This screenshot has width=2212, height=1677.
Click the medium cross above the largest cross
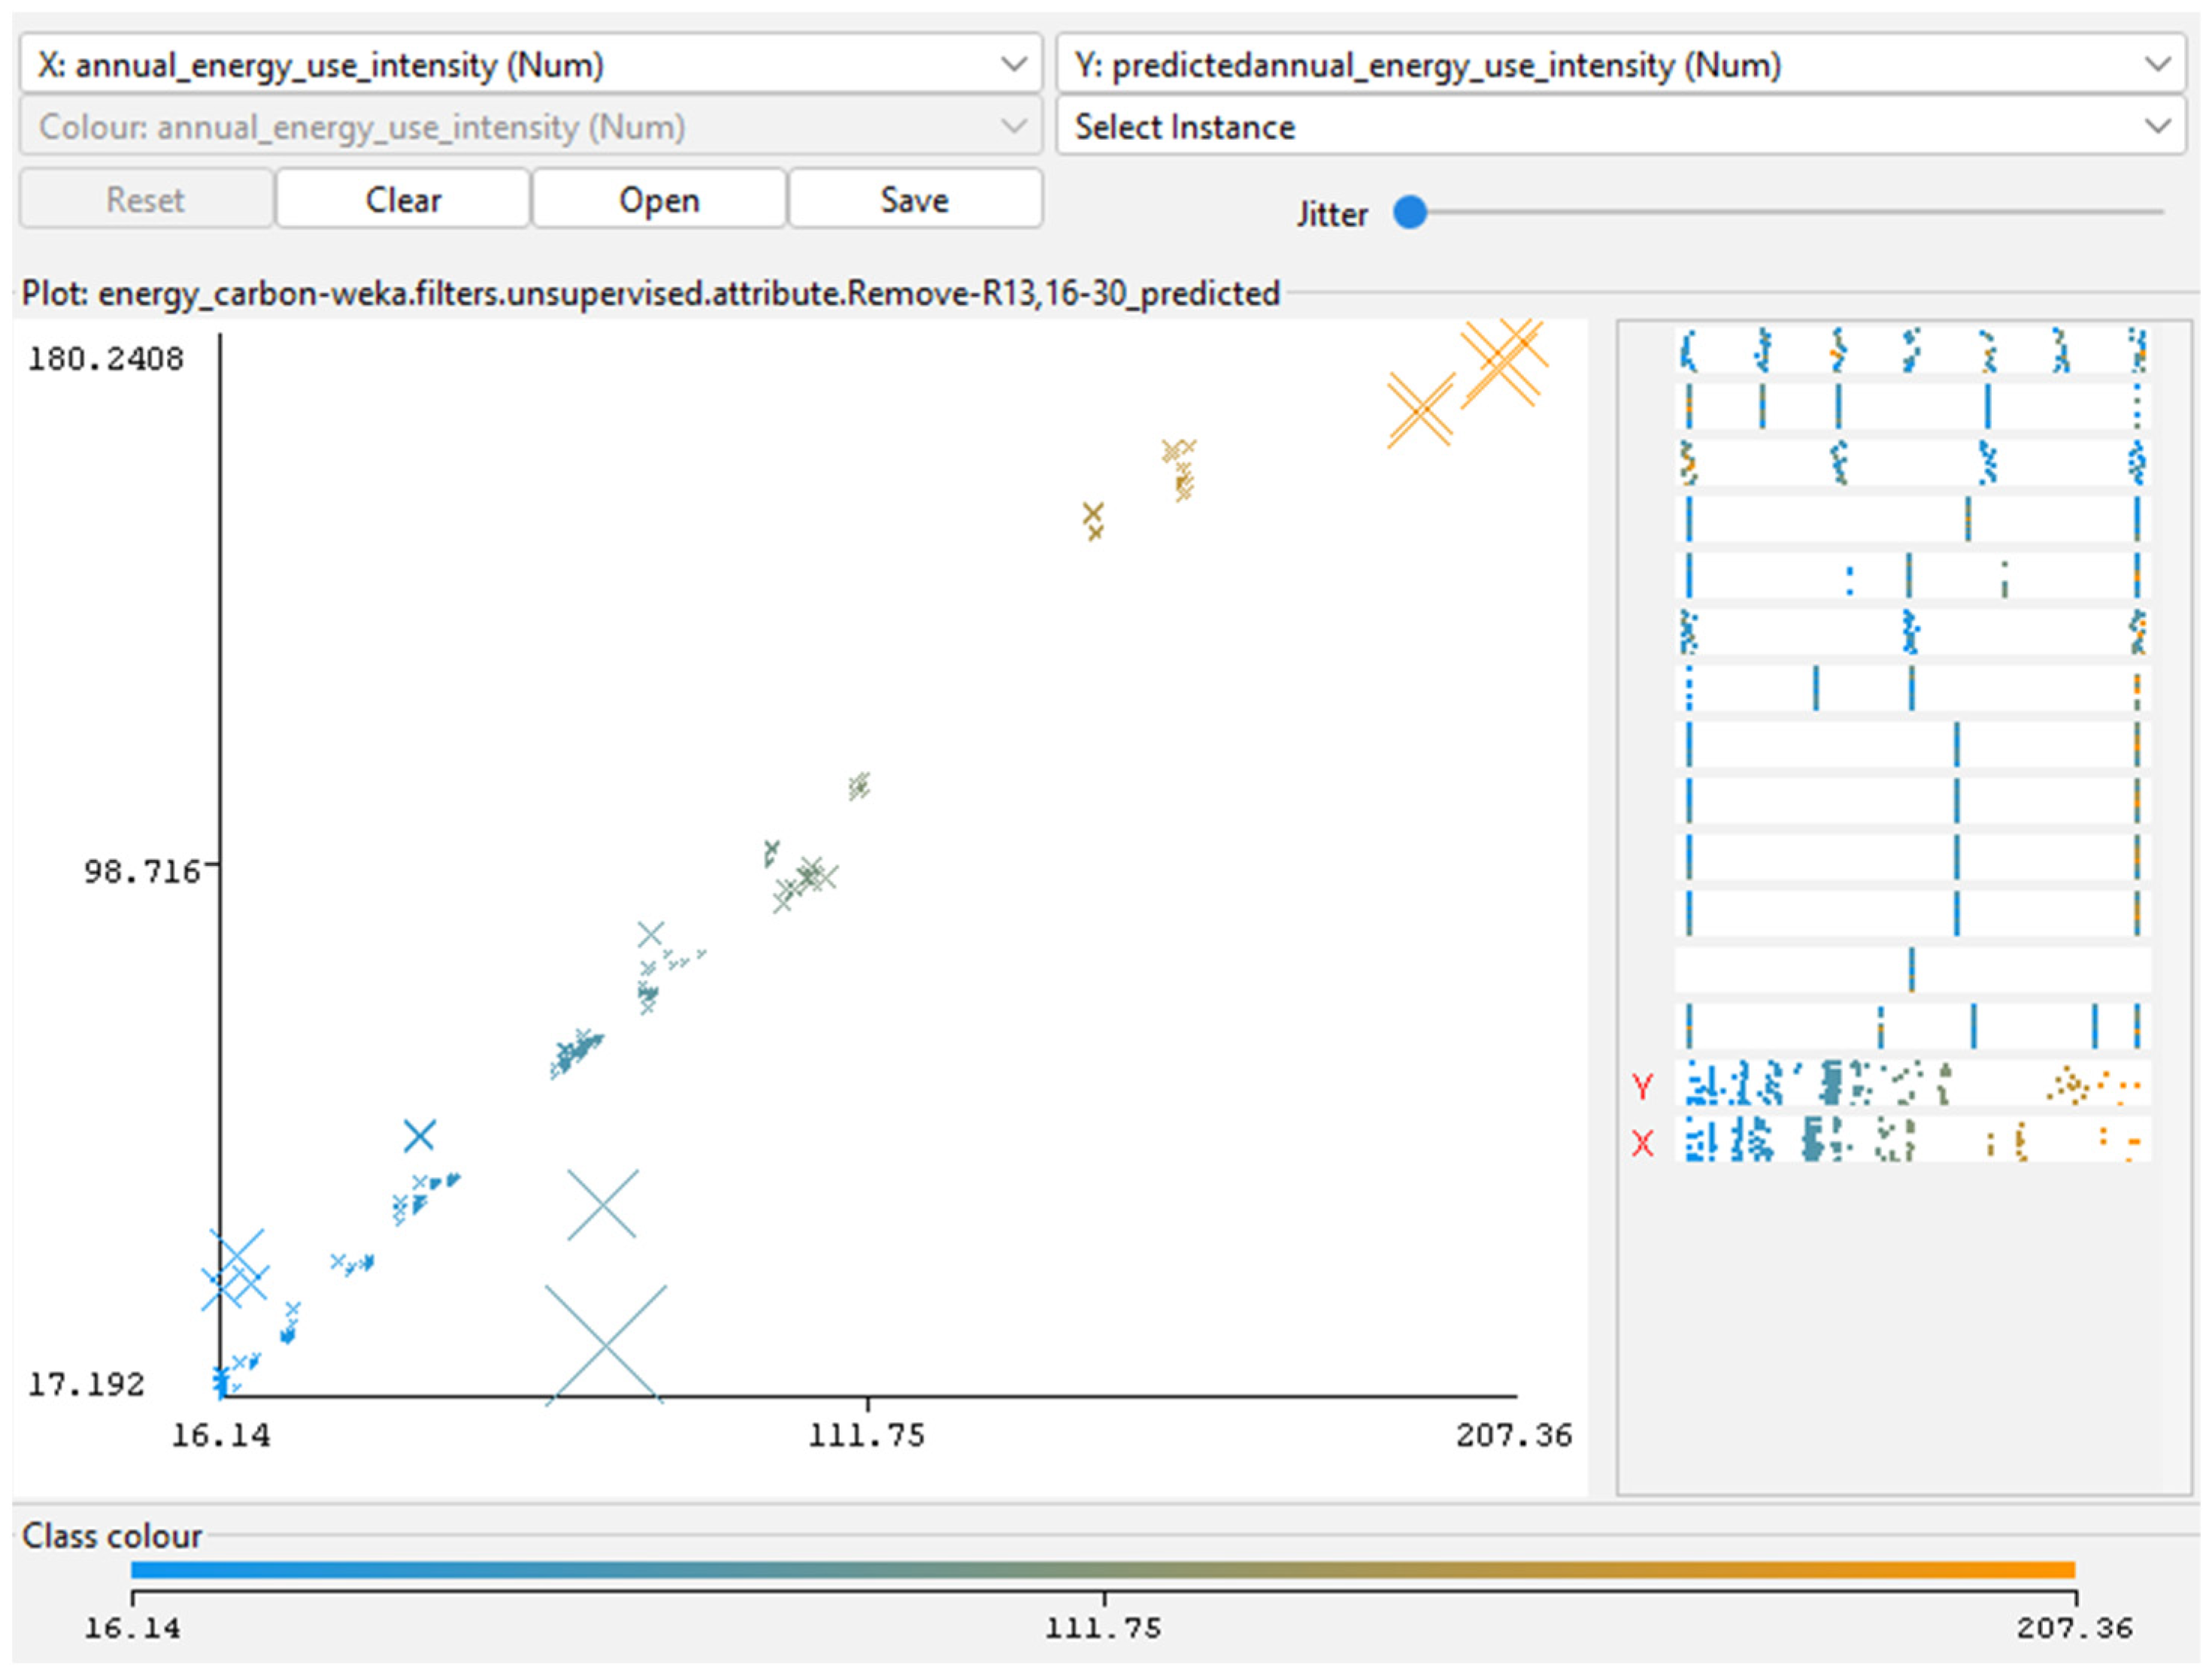coord(602,1204)
